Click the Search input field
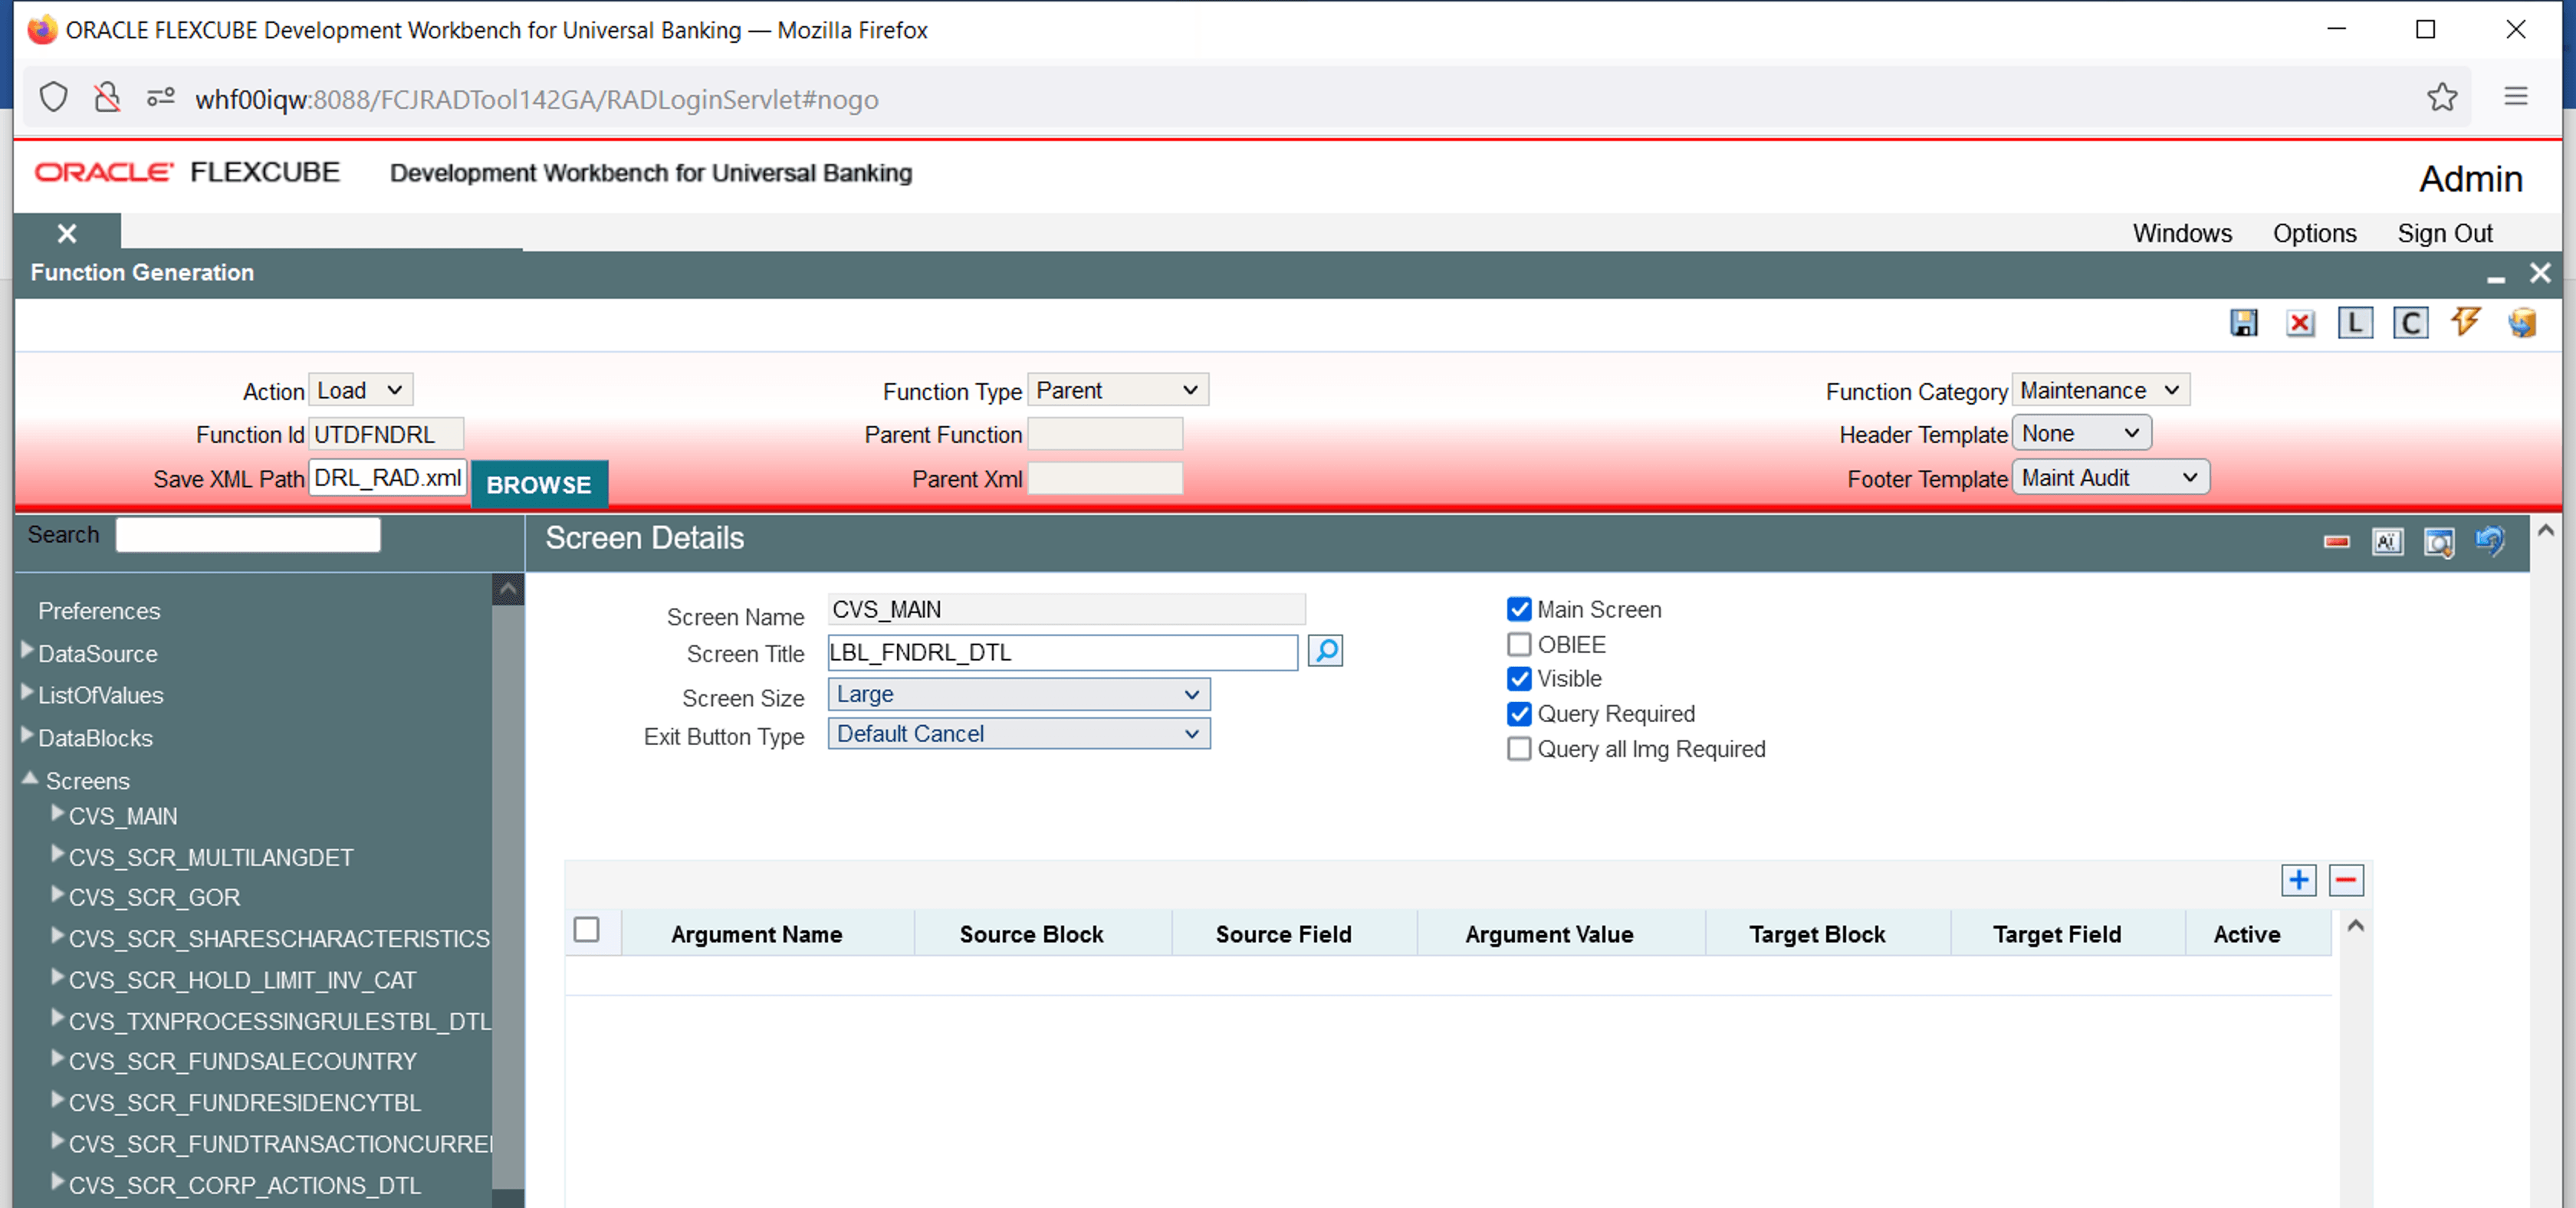Image resolution: width=2576 pixels, height=1208 pixels. point(248,535)
